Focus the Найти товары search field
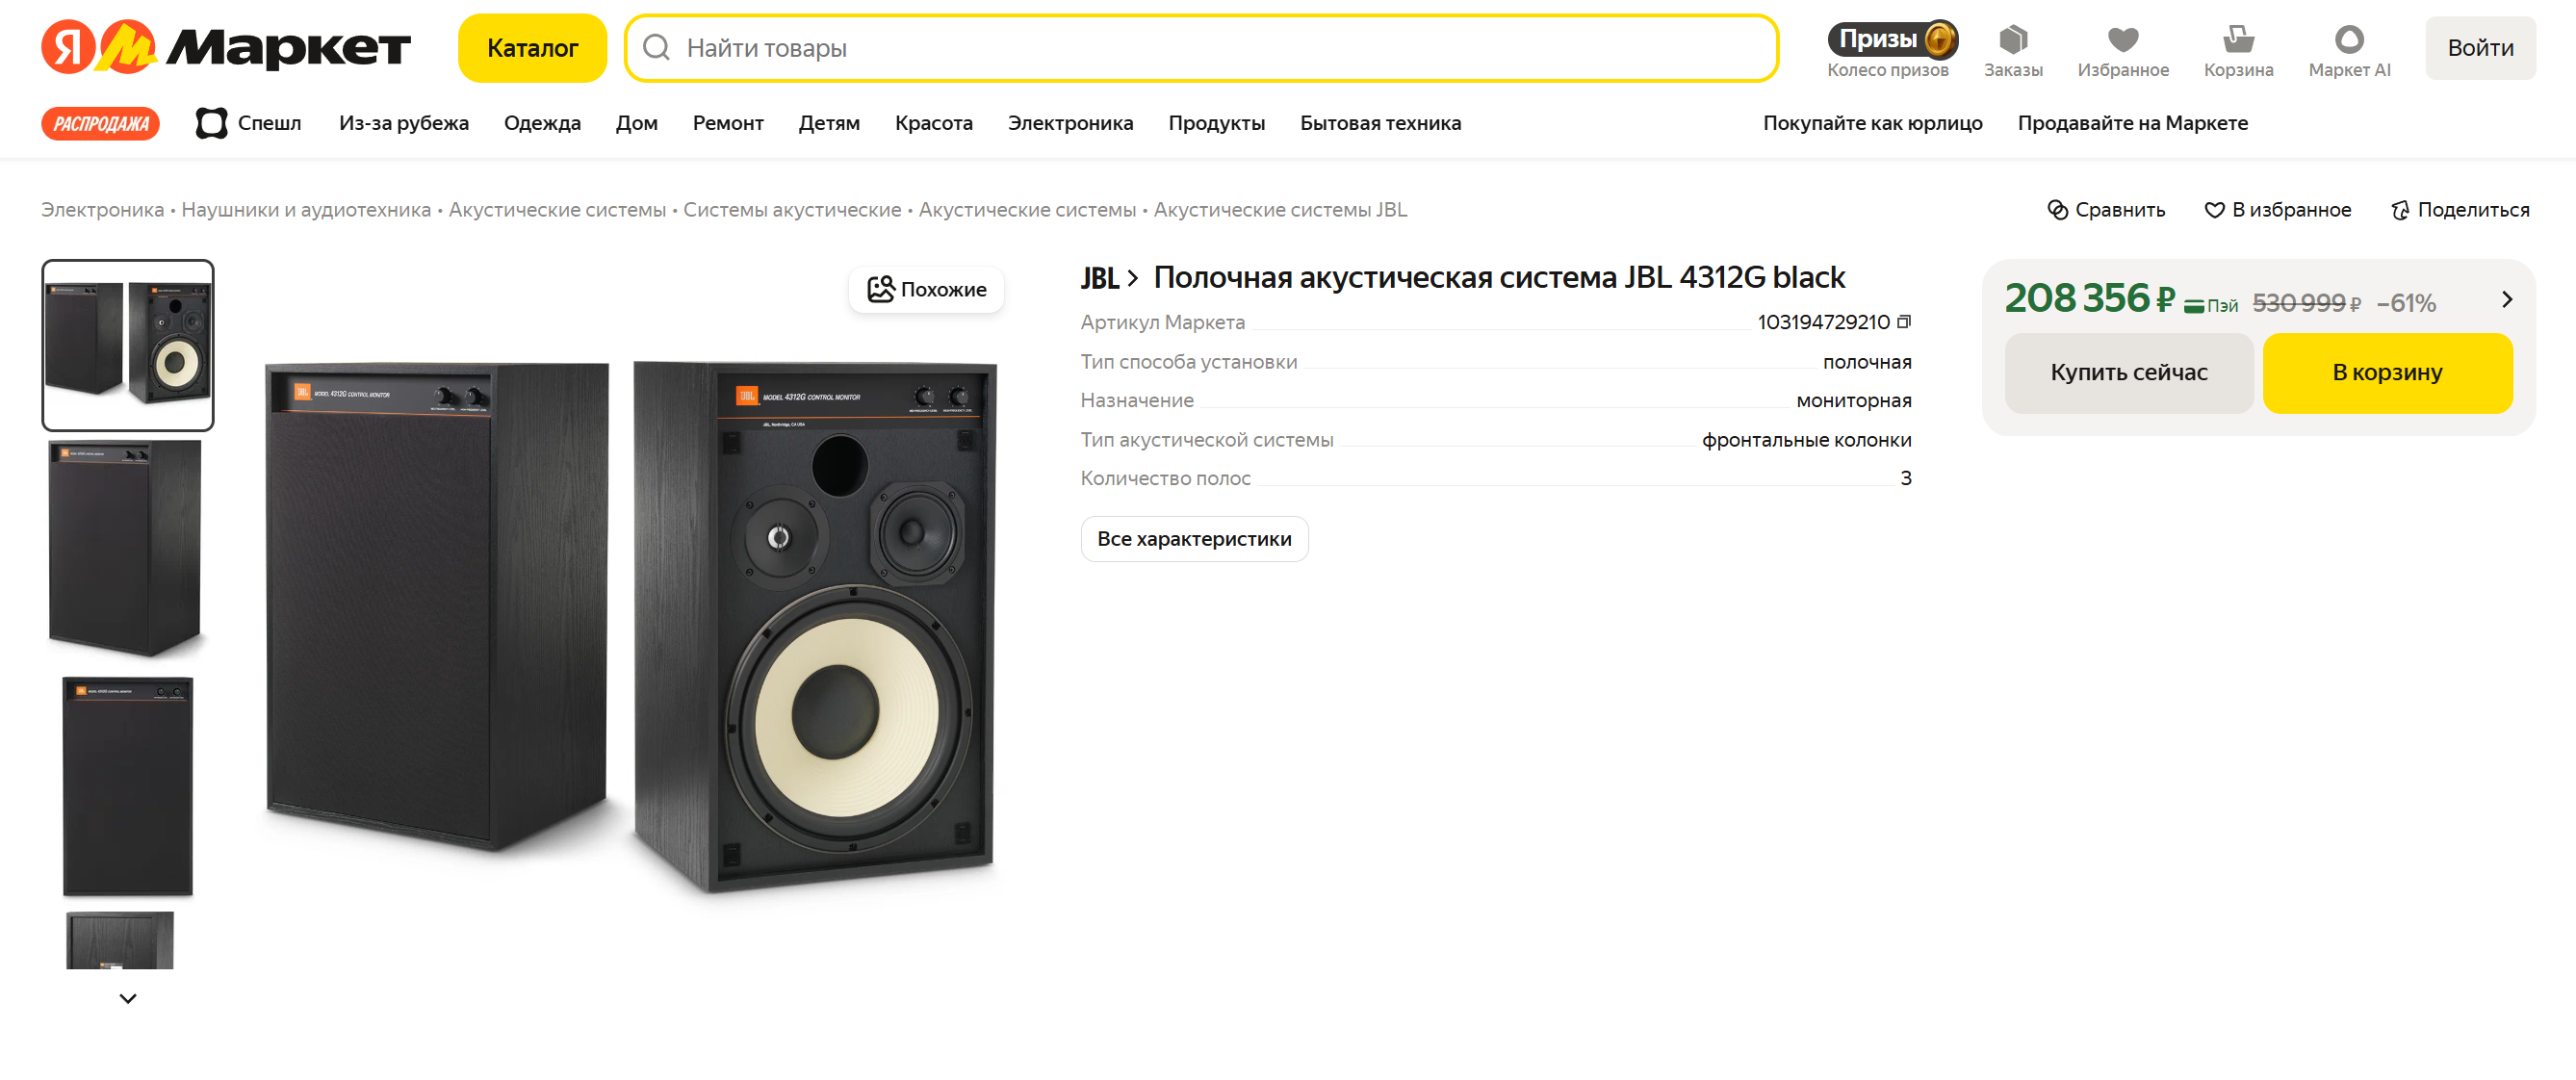 [1200, 48]
